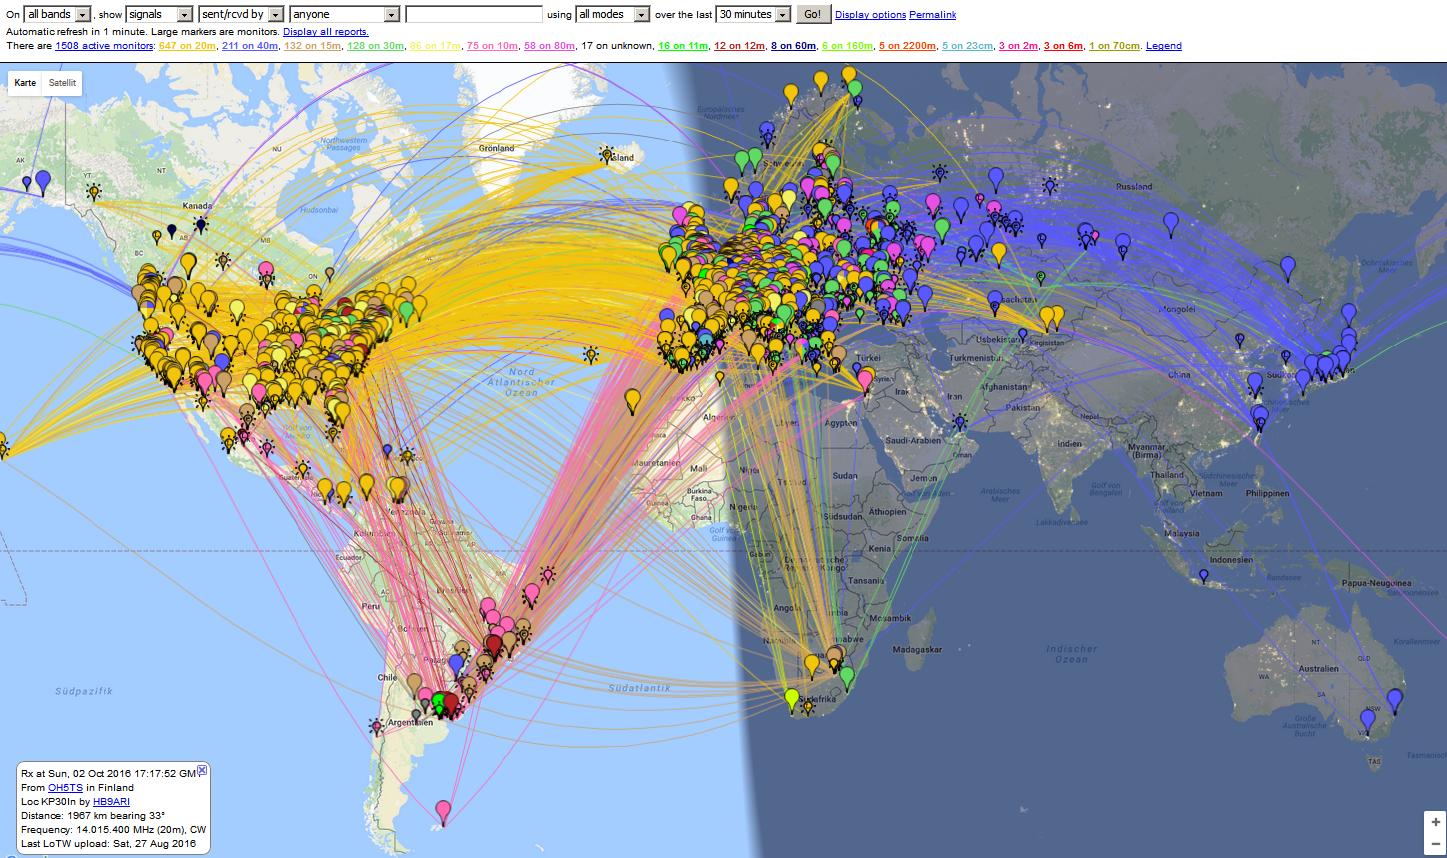1447x858 pixels.
Task: Open the HB9ARI callsign link
Action: coord(113,802)
